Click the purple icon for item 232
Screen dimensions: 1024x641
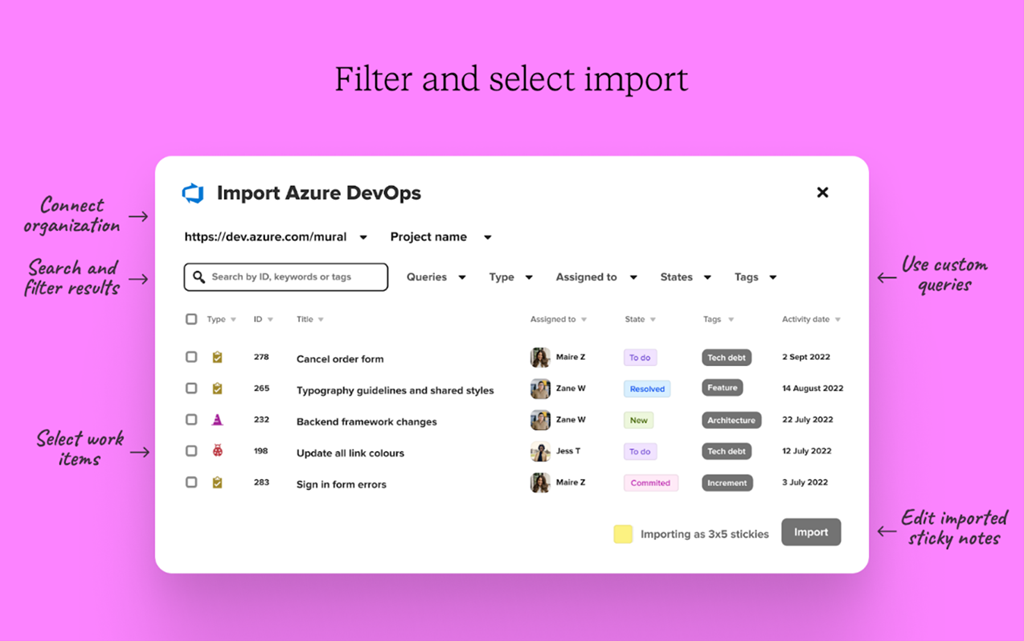coord(217,420)
